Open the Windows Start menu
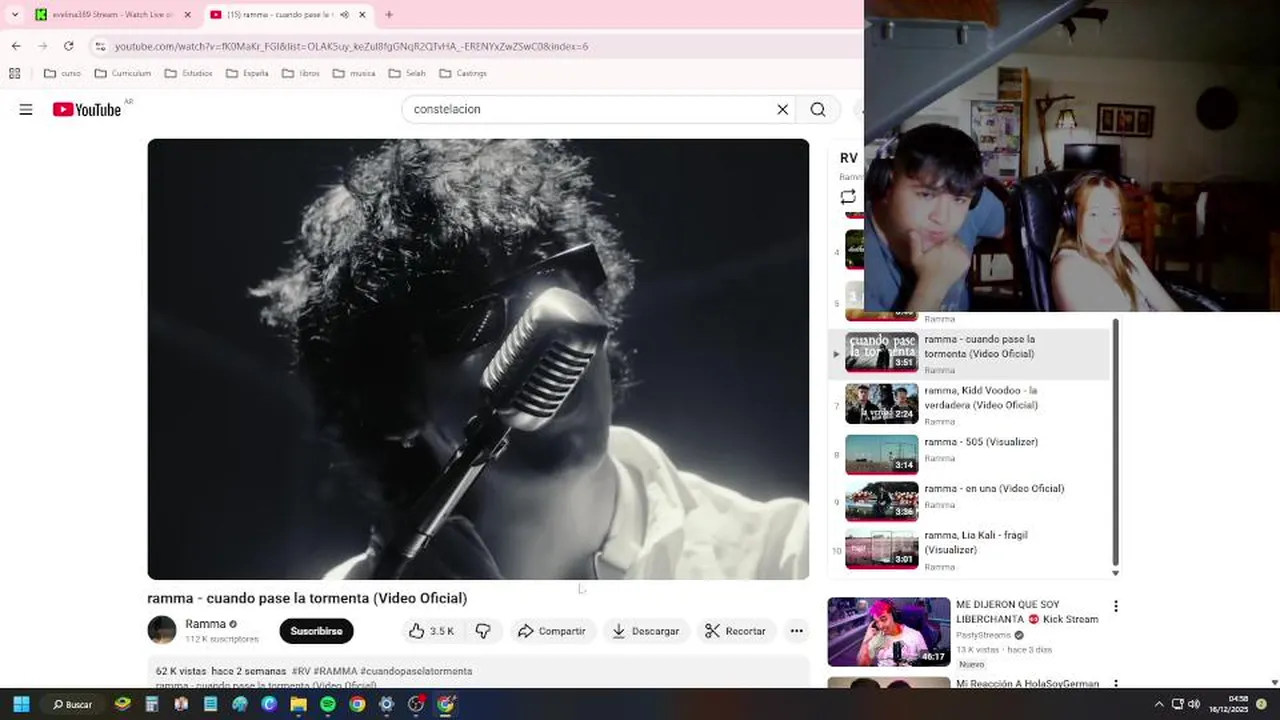This screenshot has width=1280, height=720. pos(21,704)
